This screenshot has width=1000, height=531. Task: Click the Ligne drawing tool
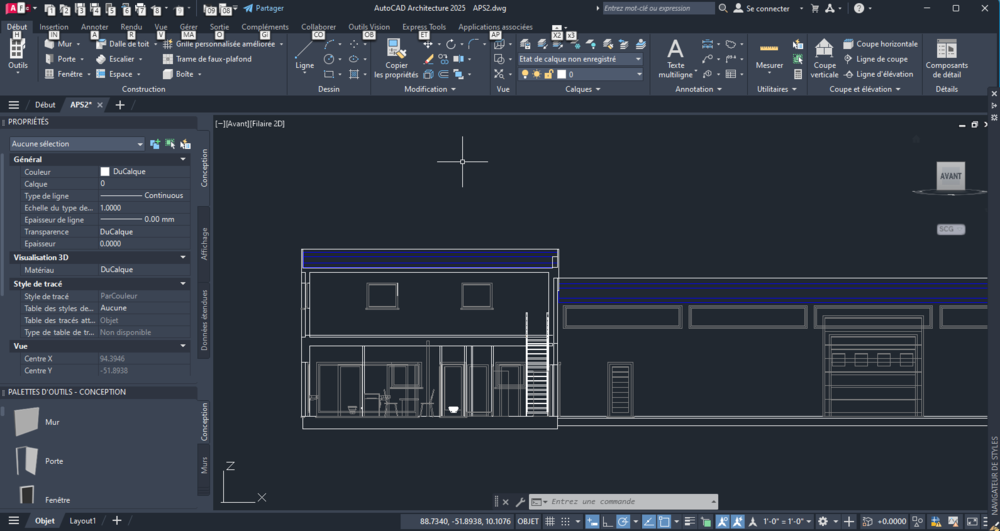pos(304,55)
